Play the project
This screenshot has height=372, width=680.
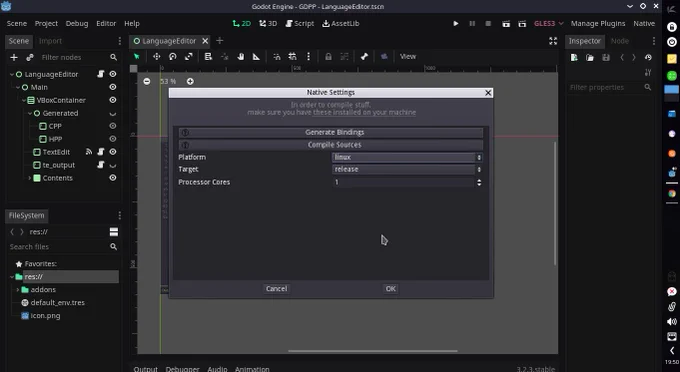(456, 23)
